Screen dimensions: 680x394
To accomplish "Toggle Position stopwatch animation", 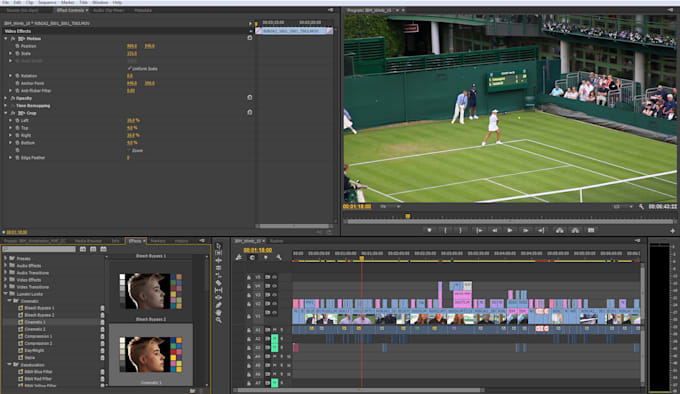I will tap(17, 46).
